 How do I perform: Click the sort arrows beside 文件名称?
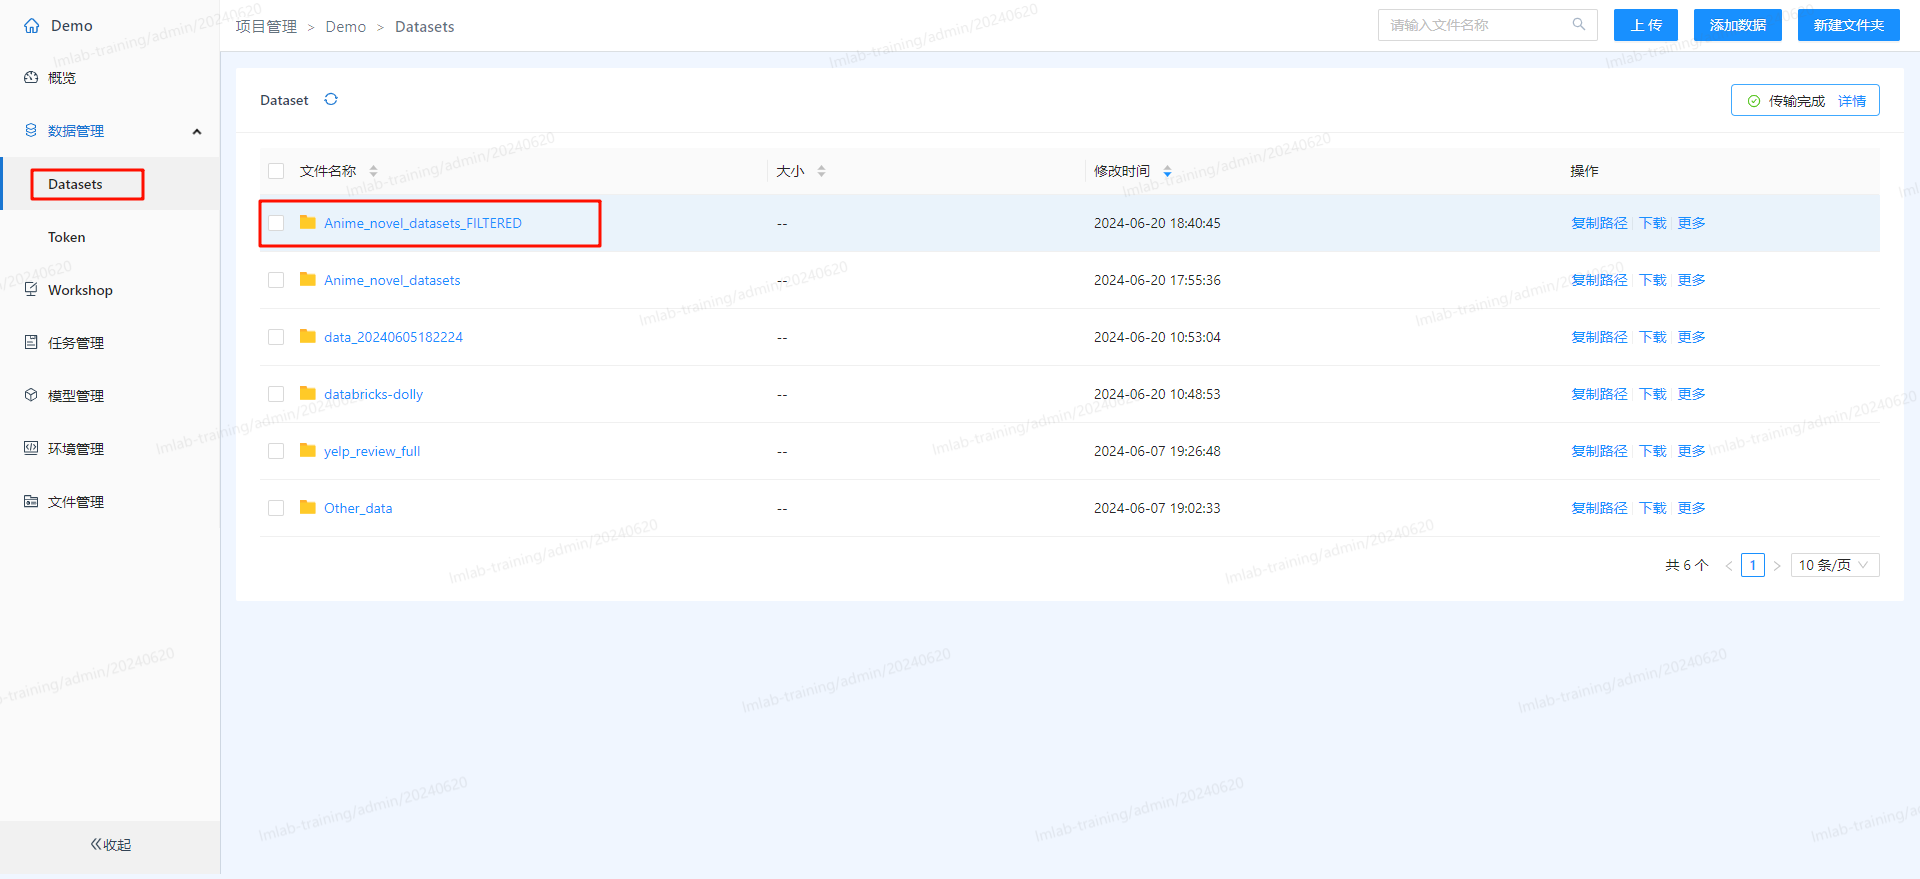(x=373, y=171)
